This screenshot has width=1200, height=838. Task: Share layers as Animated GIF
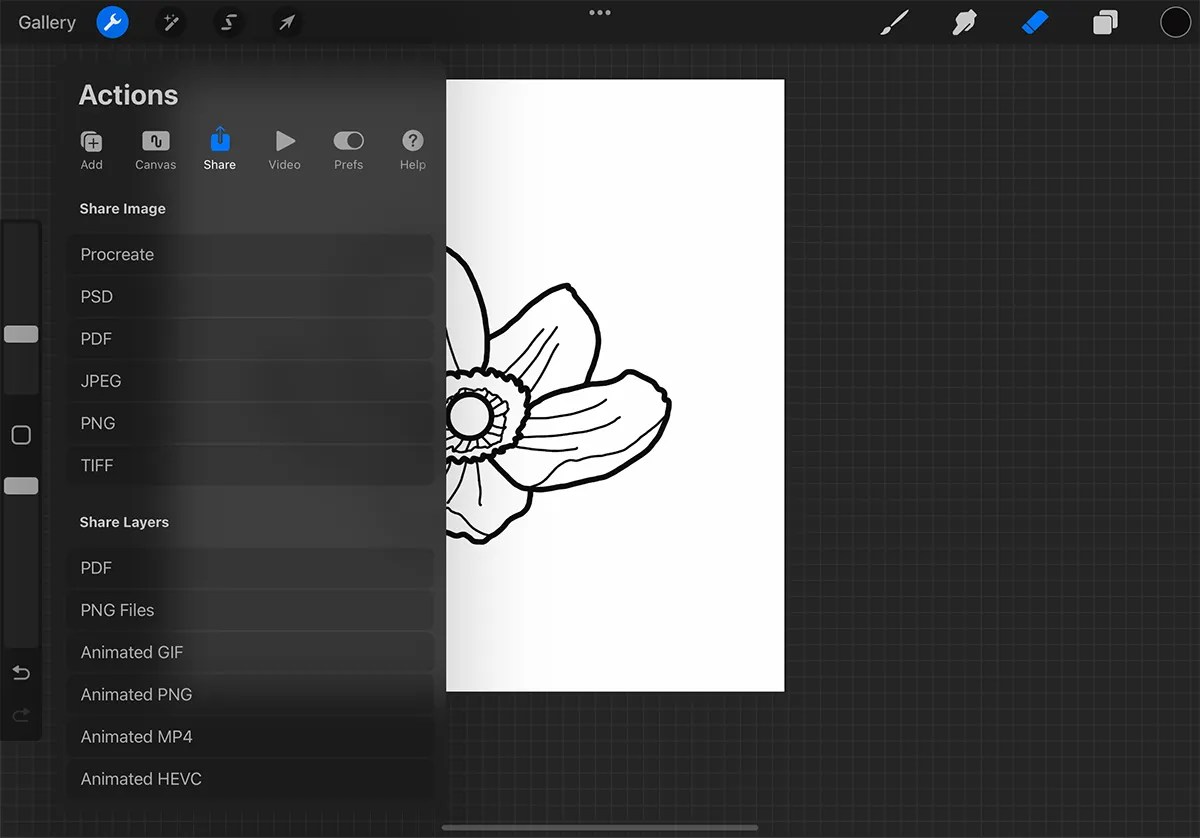[250, 652]
